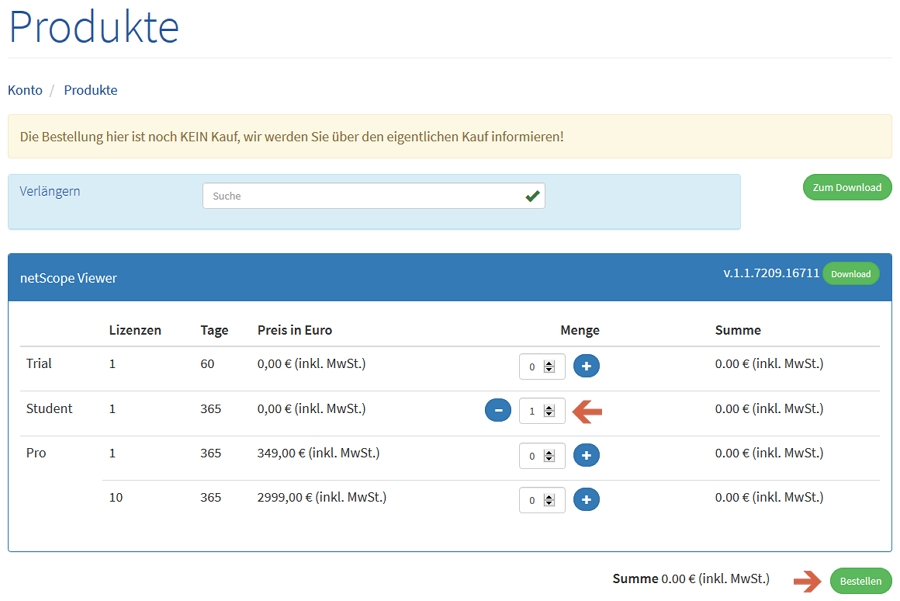Open Produkte breadcrumb link

tap(91, 90)
